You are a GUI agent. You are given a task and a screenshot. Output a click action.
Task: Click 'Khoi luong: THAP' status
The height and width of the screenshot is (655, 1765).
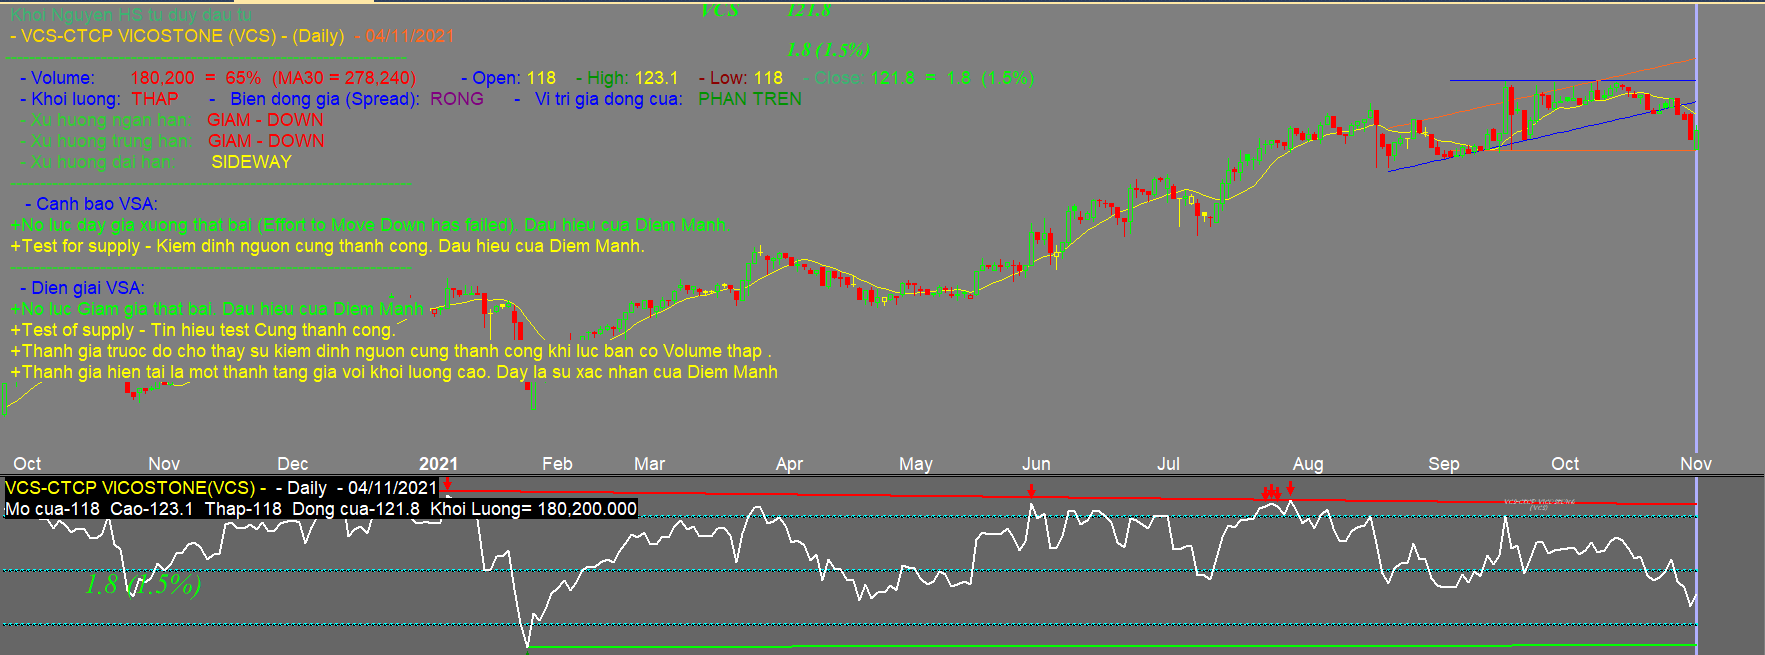pos(104,99)
